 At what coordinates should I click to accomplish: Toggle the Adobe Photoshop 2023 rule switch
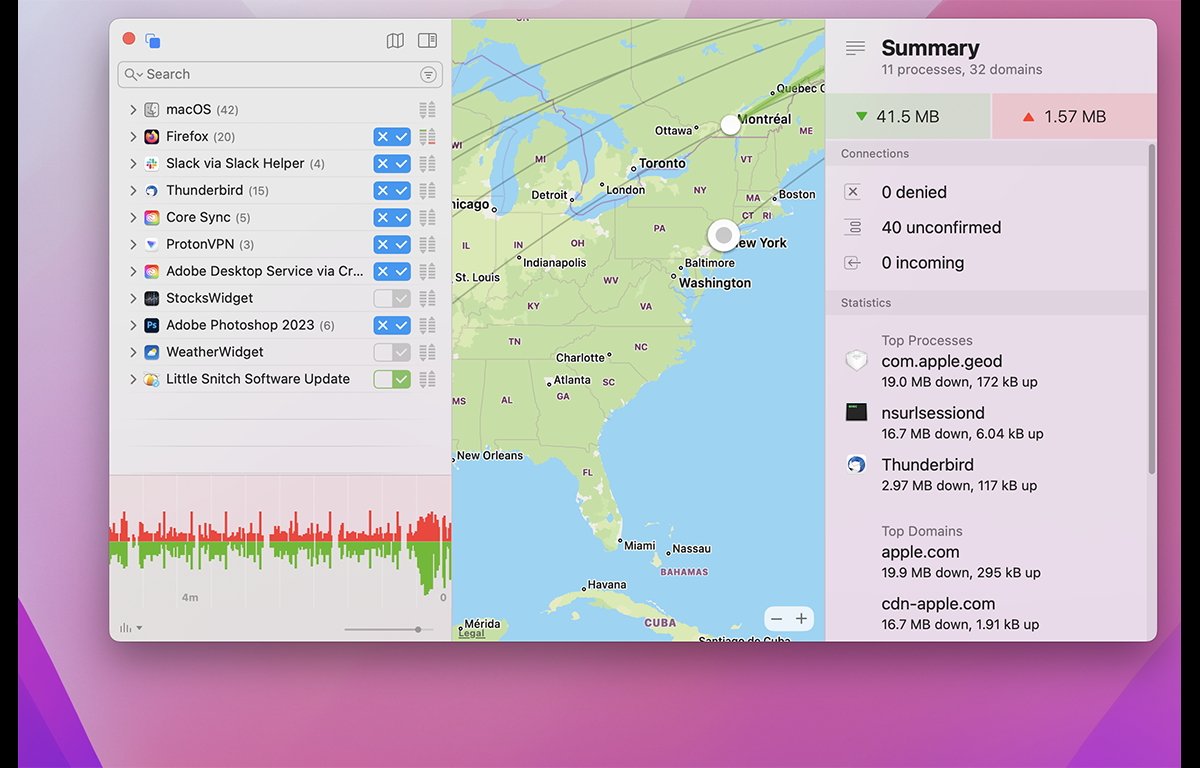pyautogui.click(x=392, y=326)
